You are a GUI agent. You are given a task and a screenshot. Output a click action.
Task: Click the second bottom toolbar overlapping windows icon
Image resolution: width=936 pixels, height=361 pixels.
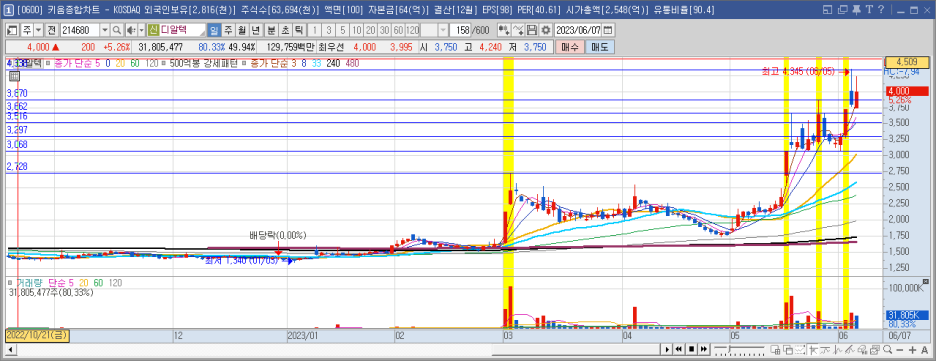788,349
